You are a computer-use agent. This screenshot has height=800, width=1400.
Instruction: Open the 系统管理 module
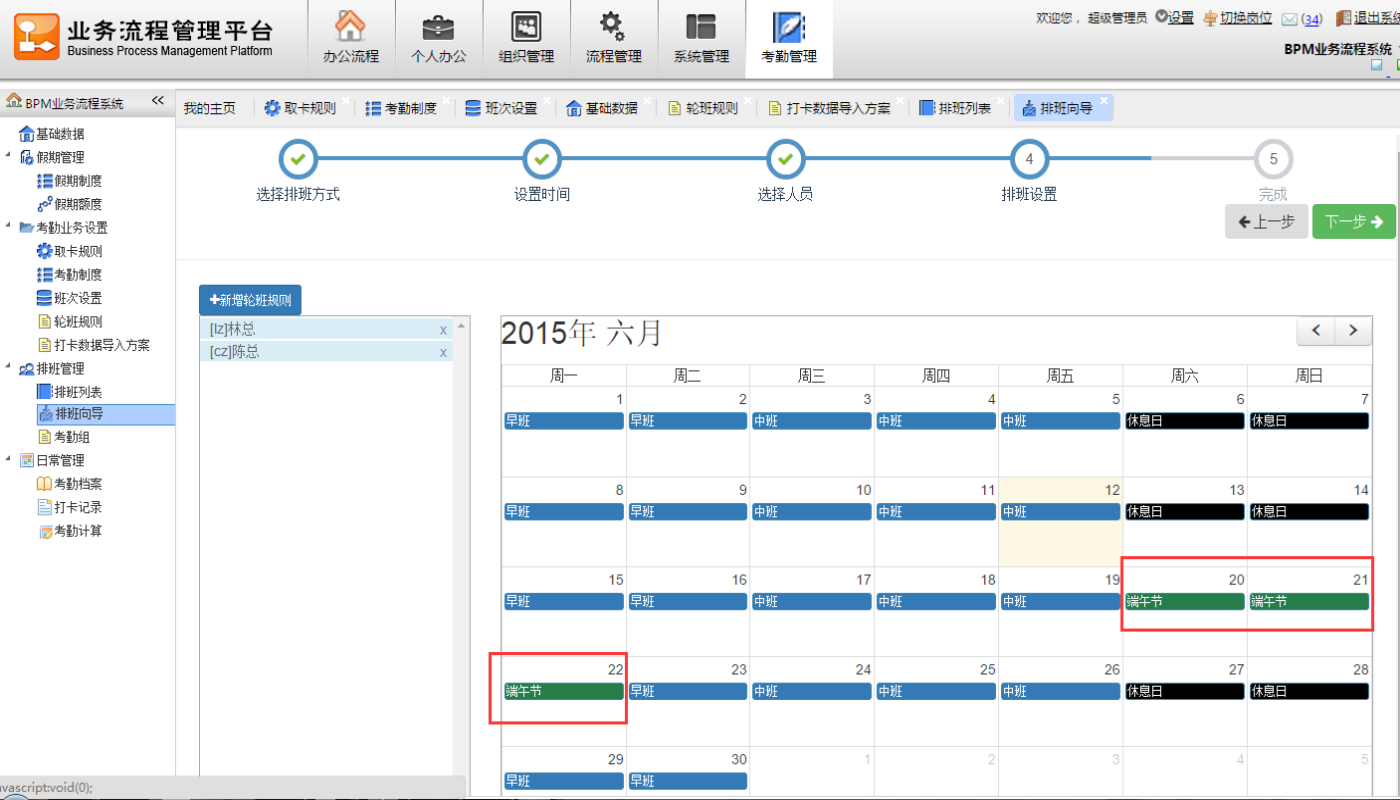click(701, 38)
